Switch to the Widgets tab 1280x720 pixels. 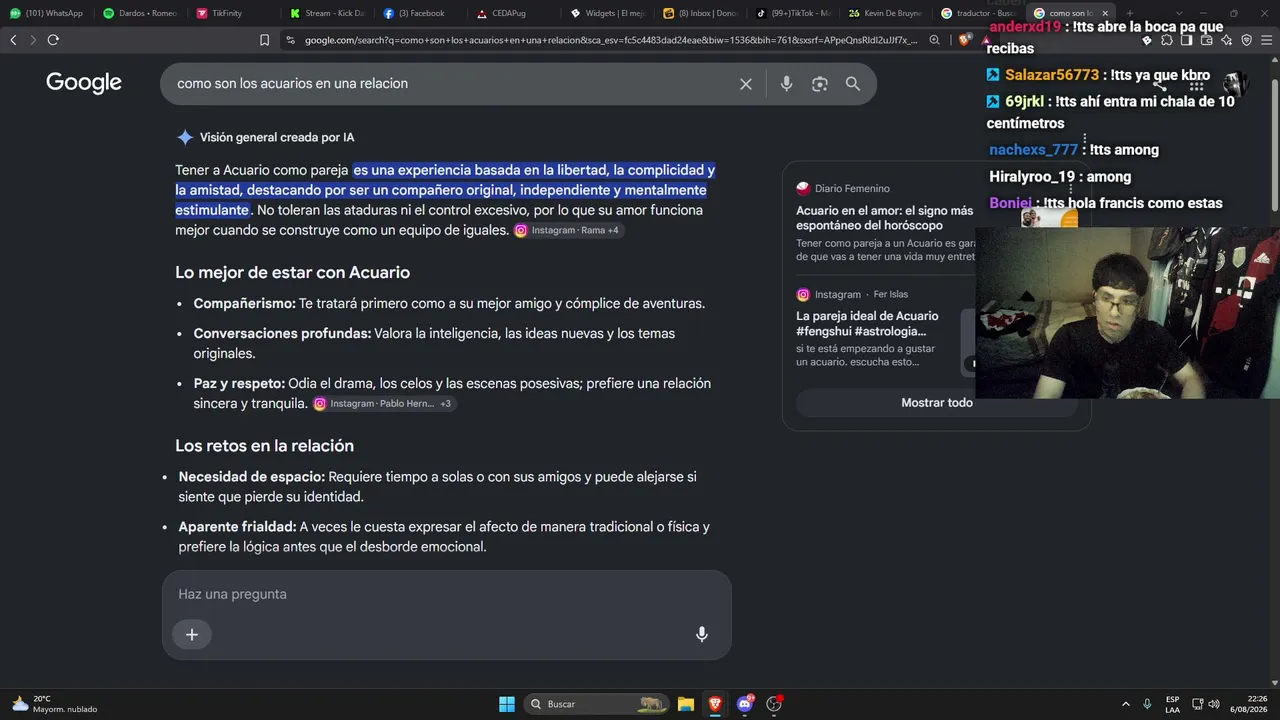coord(606,13)
